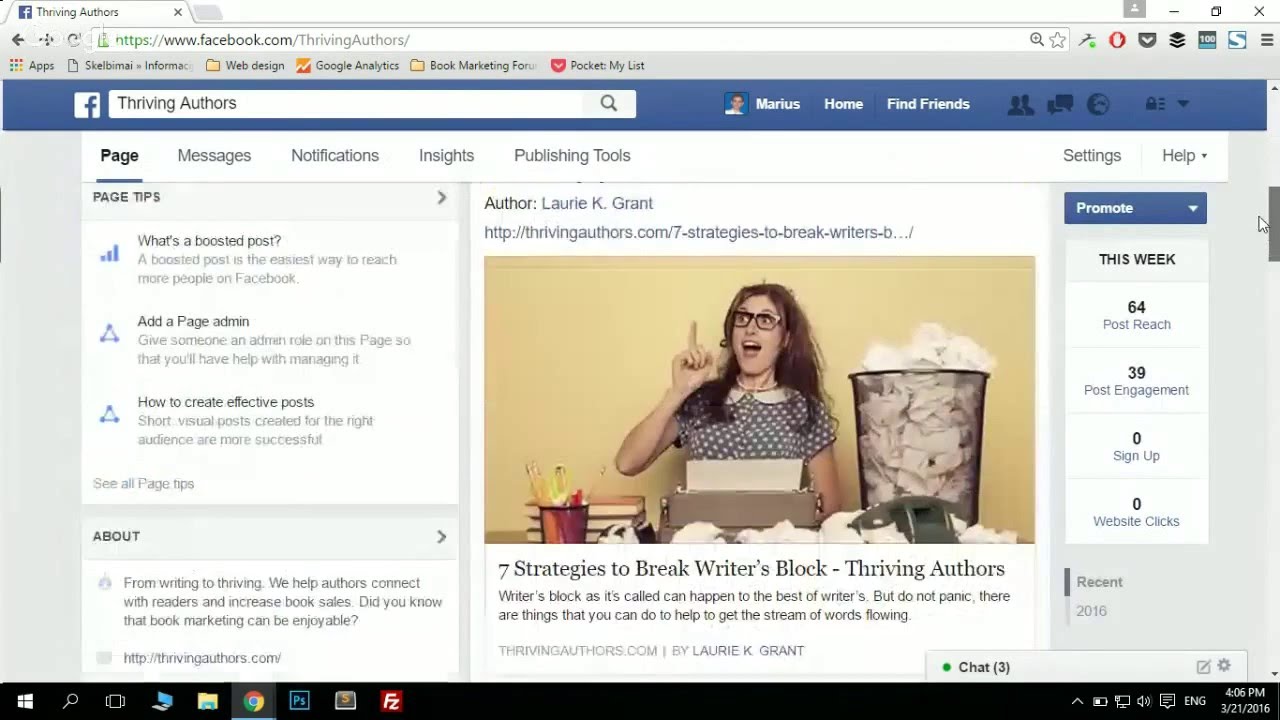Open the Skelbimai bookmark
The height and width of the screenshot is (720, 1280).
click(130, 66)
